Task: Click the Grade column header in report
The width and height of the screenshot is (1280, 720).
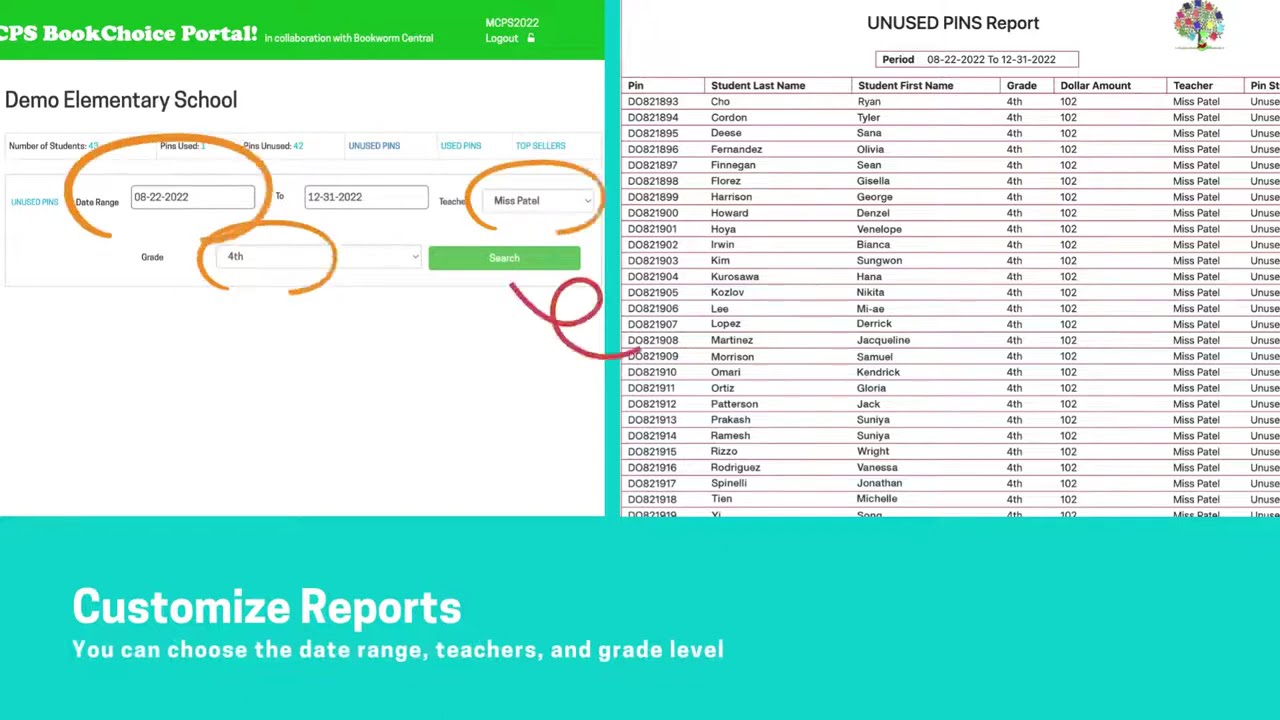Action: tap(1021, 86)
